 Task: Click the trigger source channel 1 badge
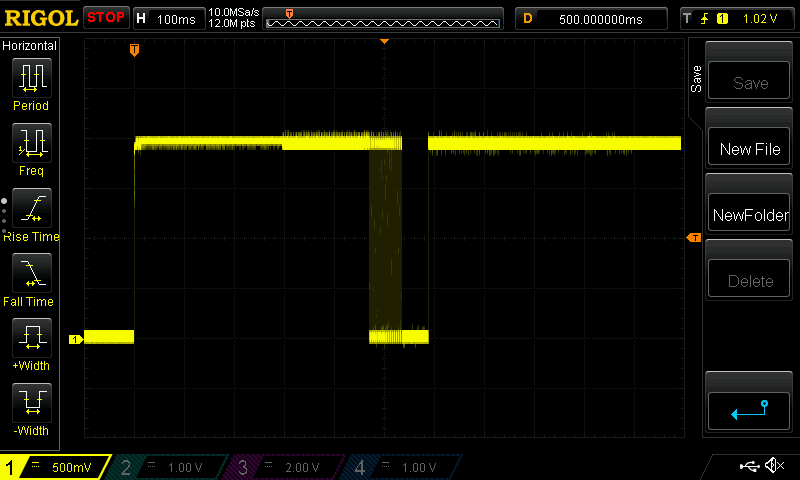(x=722, y=19)
